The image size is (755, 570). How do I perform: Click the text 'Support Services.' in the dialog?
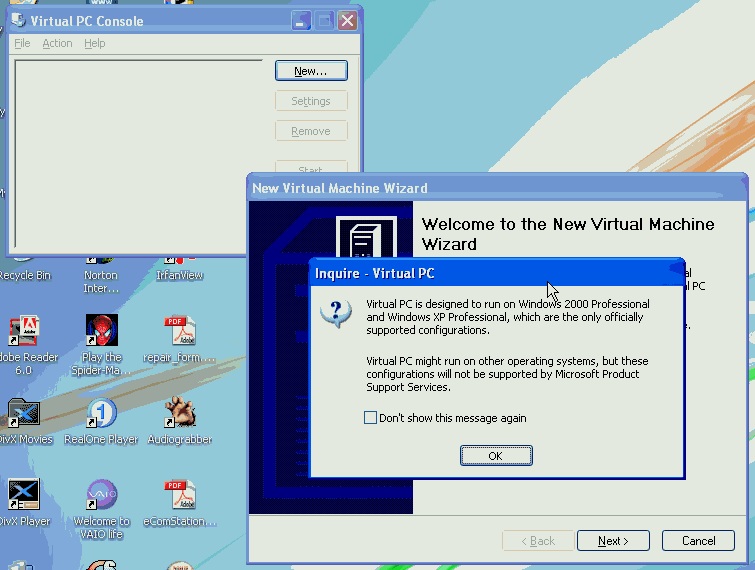point(408,387)
